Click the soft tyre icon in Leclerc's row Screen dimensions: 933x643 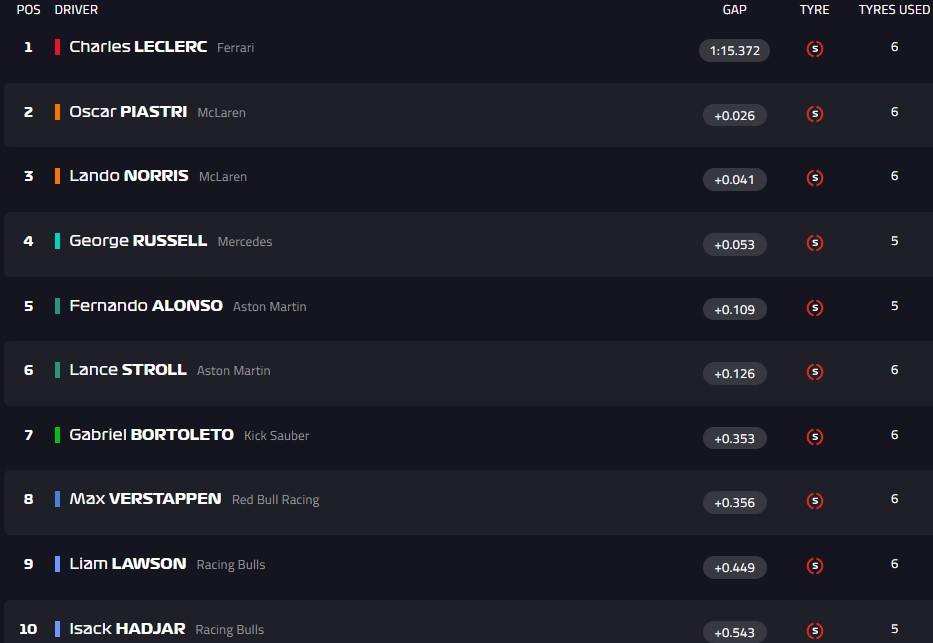coord(814,49)
